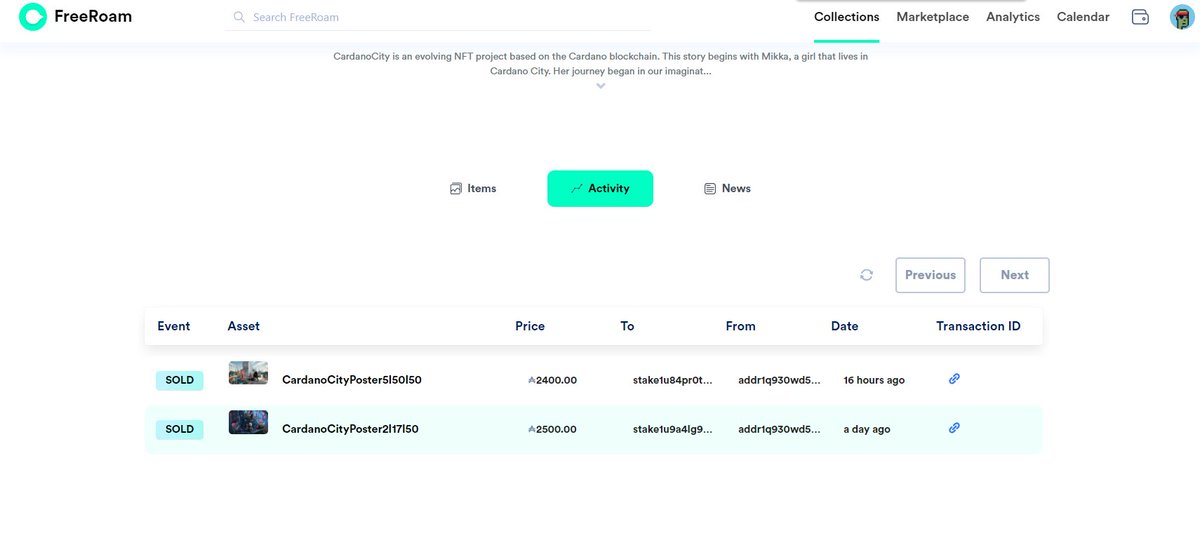The width and height of the screenshot is (1200, 552).
Task: Click buyer address stake1u9a4lg9...
Action: click(673, 429)
